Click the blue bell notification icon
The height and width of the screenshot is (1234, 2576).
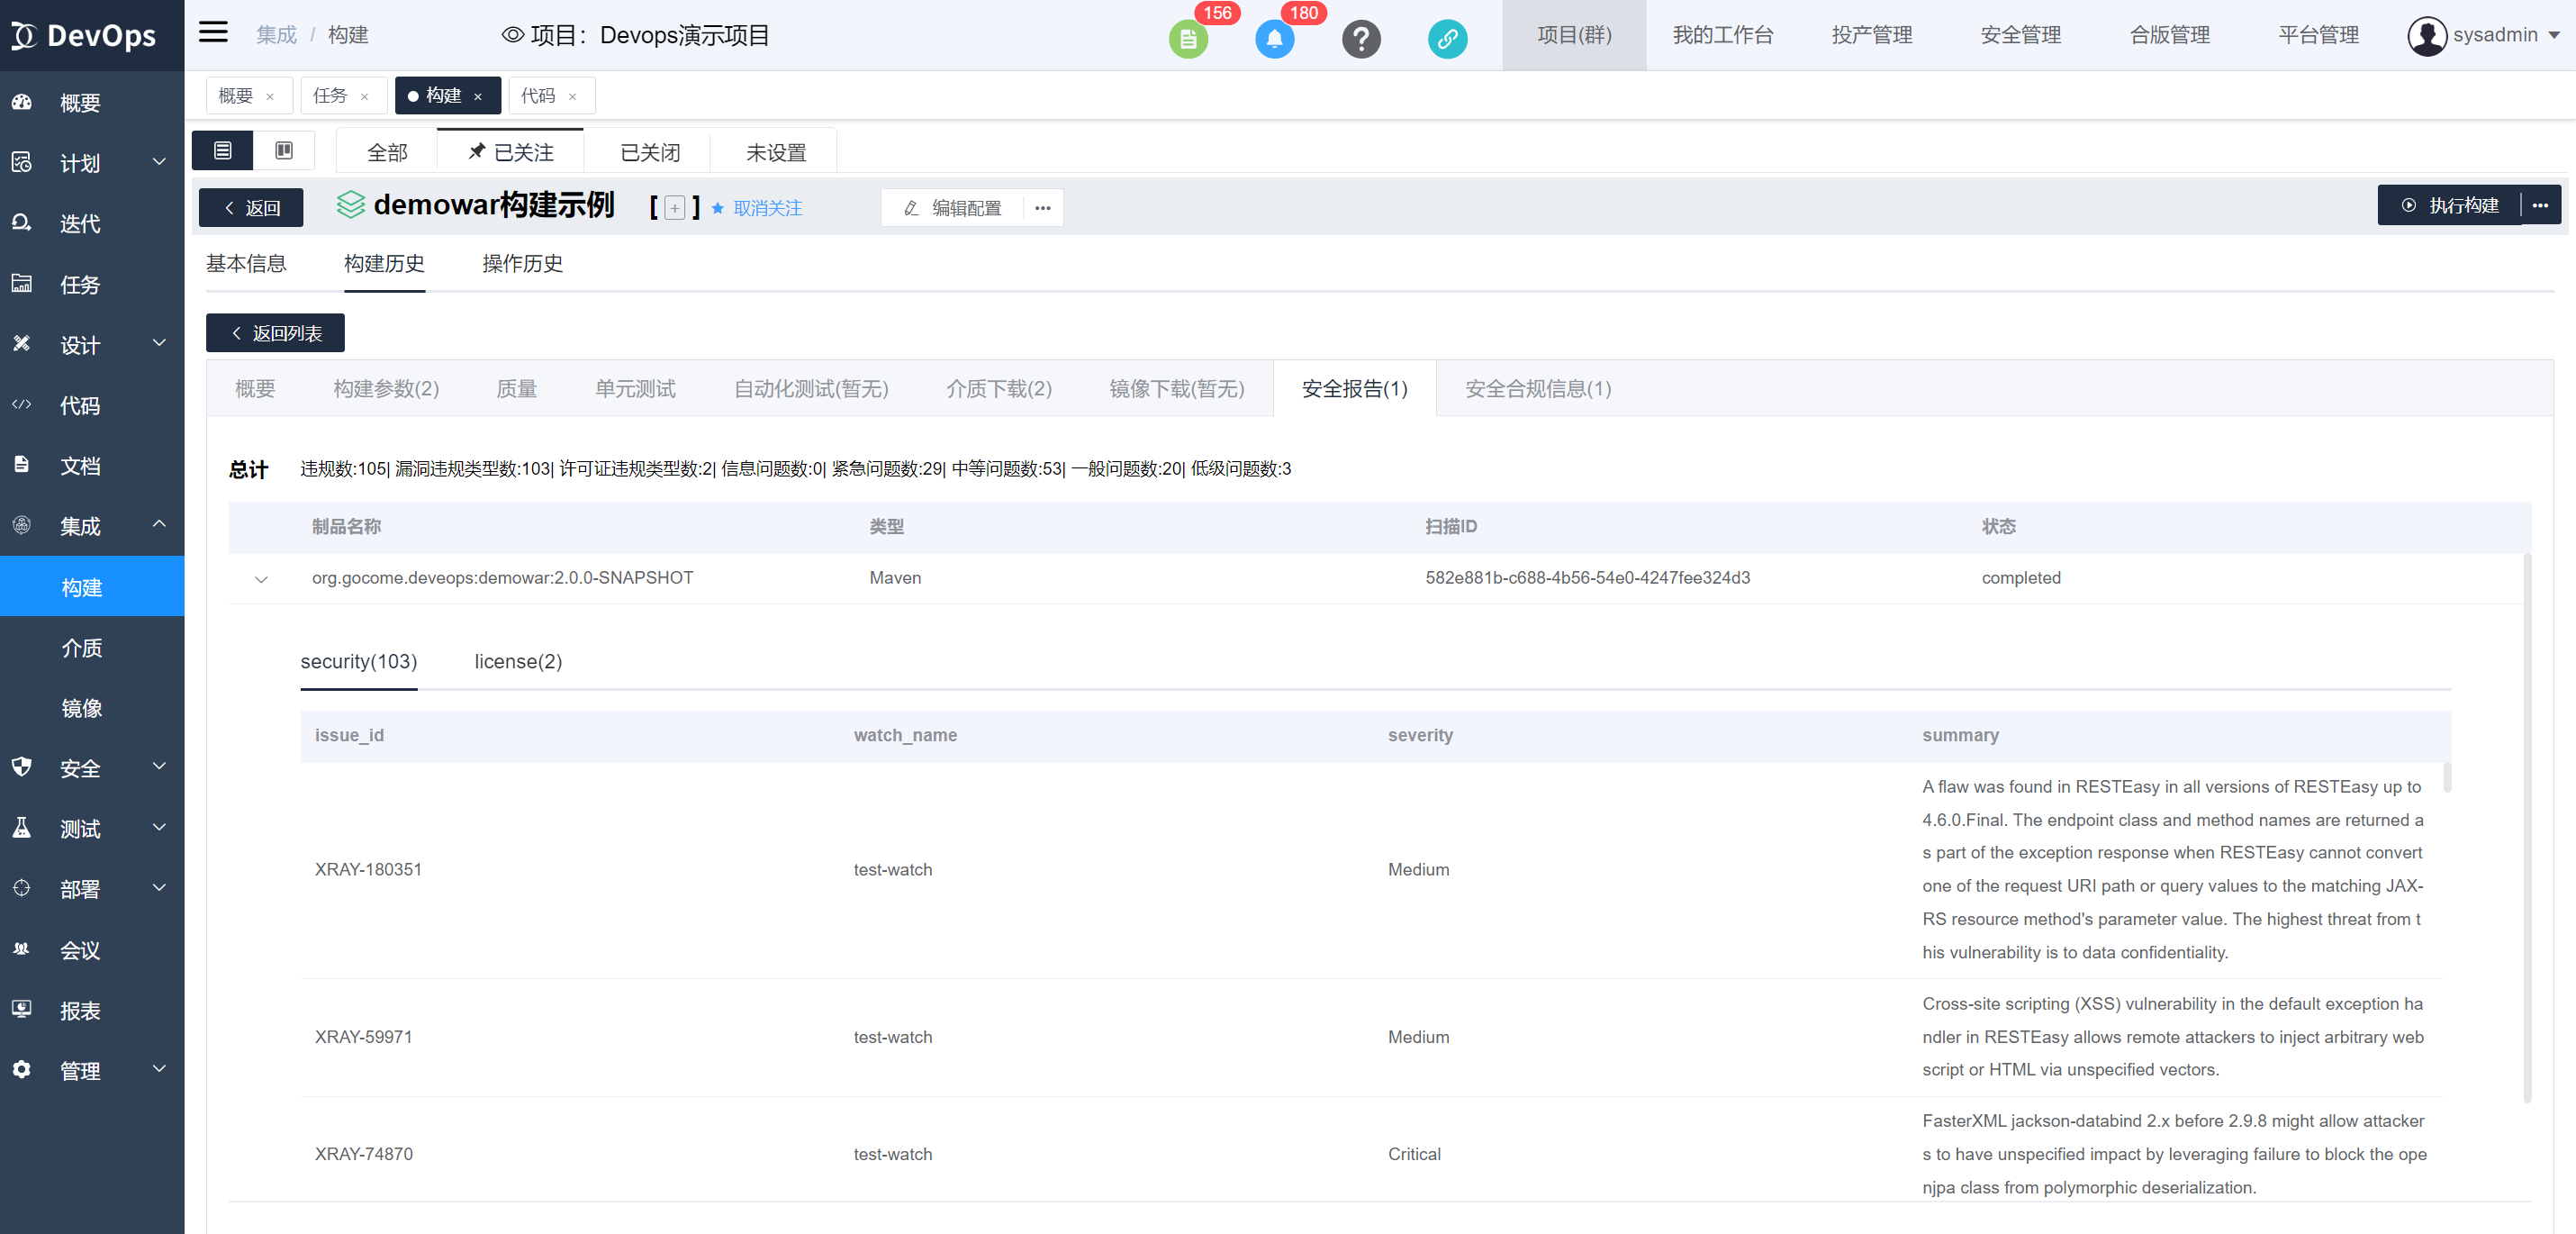[1274, 39]
